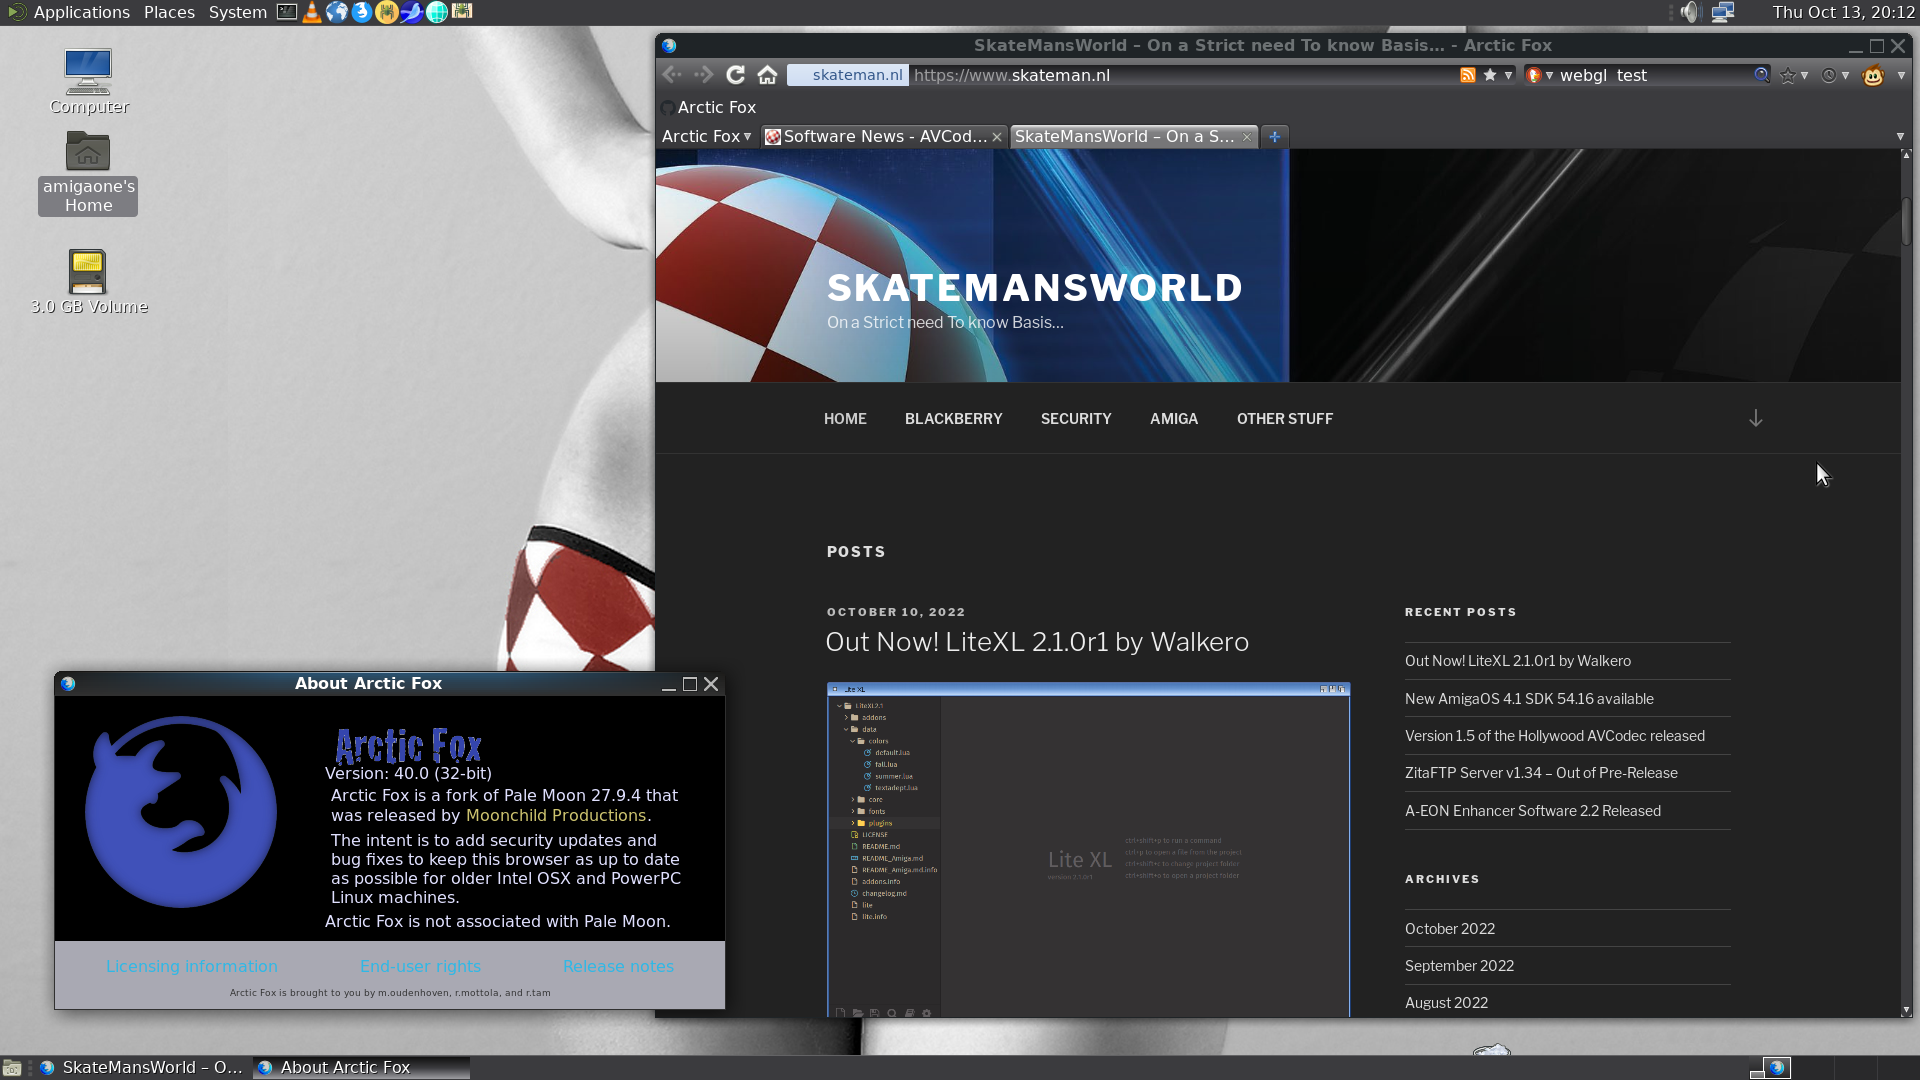Open the System menu
The image size is (1920, 1080).
237,12
